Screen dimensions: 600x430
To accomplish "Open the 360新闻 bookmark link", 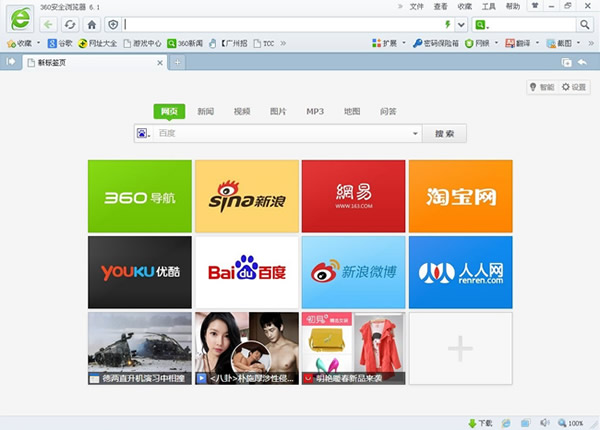I will point(185,43).
